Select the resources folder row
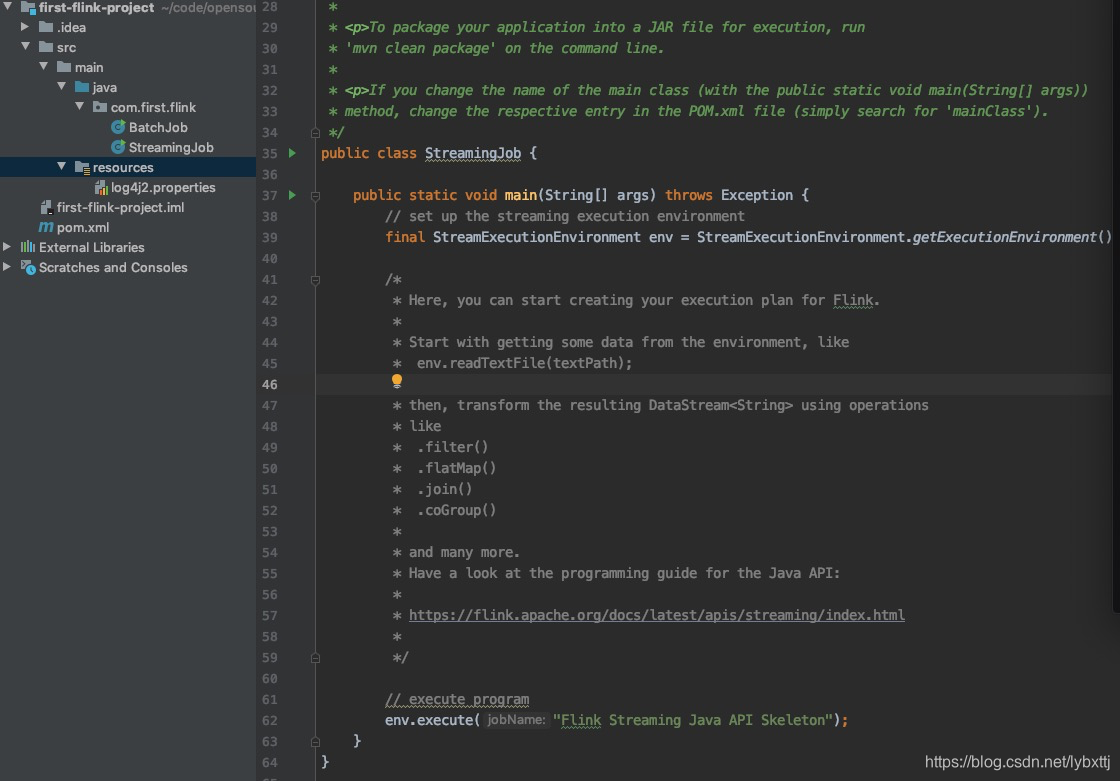This screenshot has height=781, width=1120. click(128, 167)
